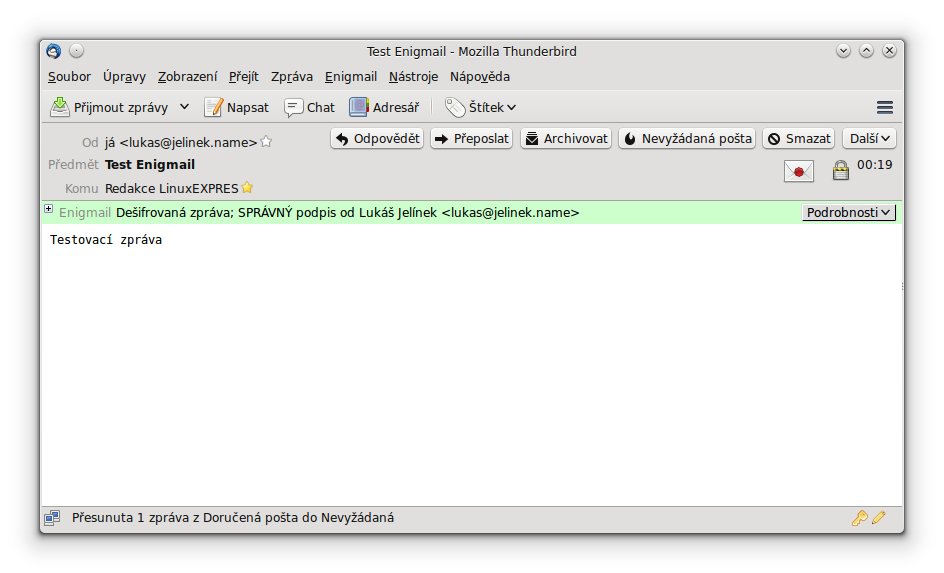Screen dimensions: 944x573
Task: Click the message time 00:19
Action: coord(874,164)
